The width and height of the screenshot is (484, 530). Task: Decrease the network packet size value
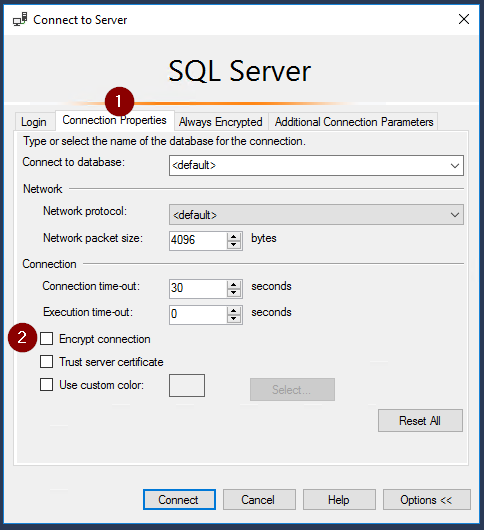234,245
